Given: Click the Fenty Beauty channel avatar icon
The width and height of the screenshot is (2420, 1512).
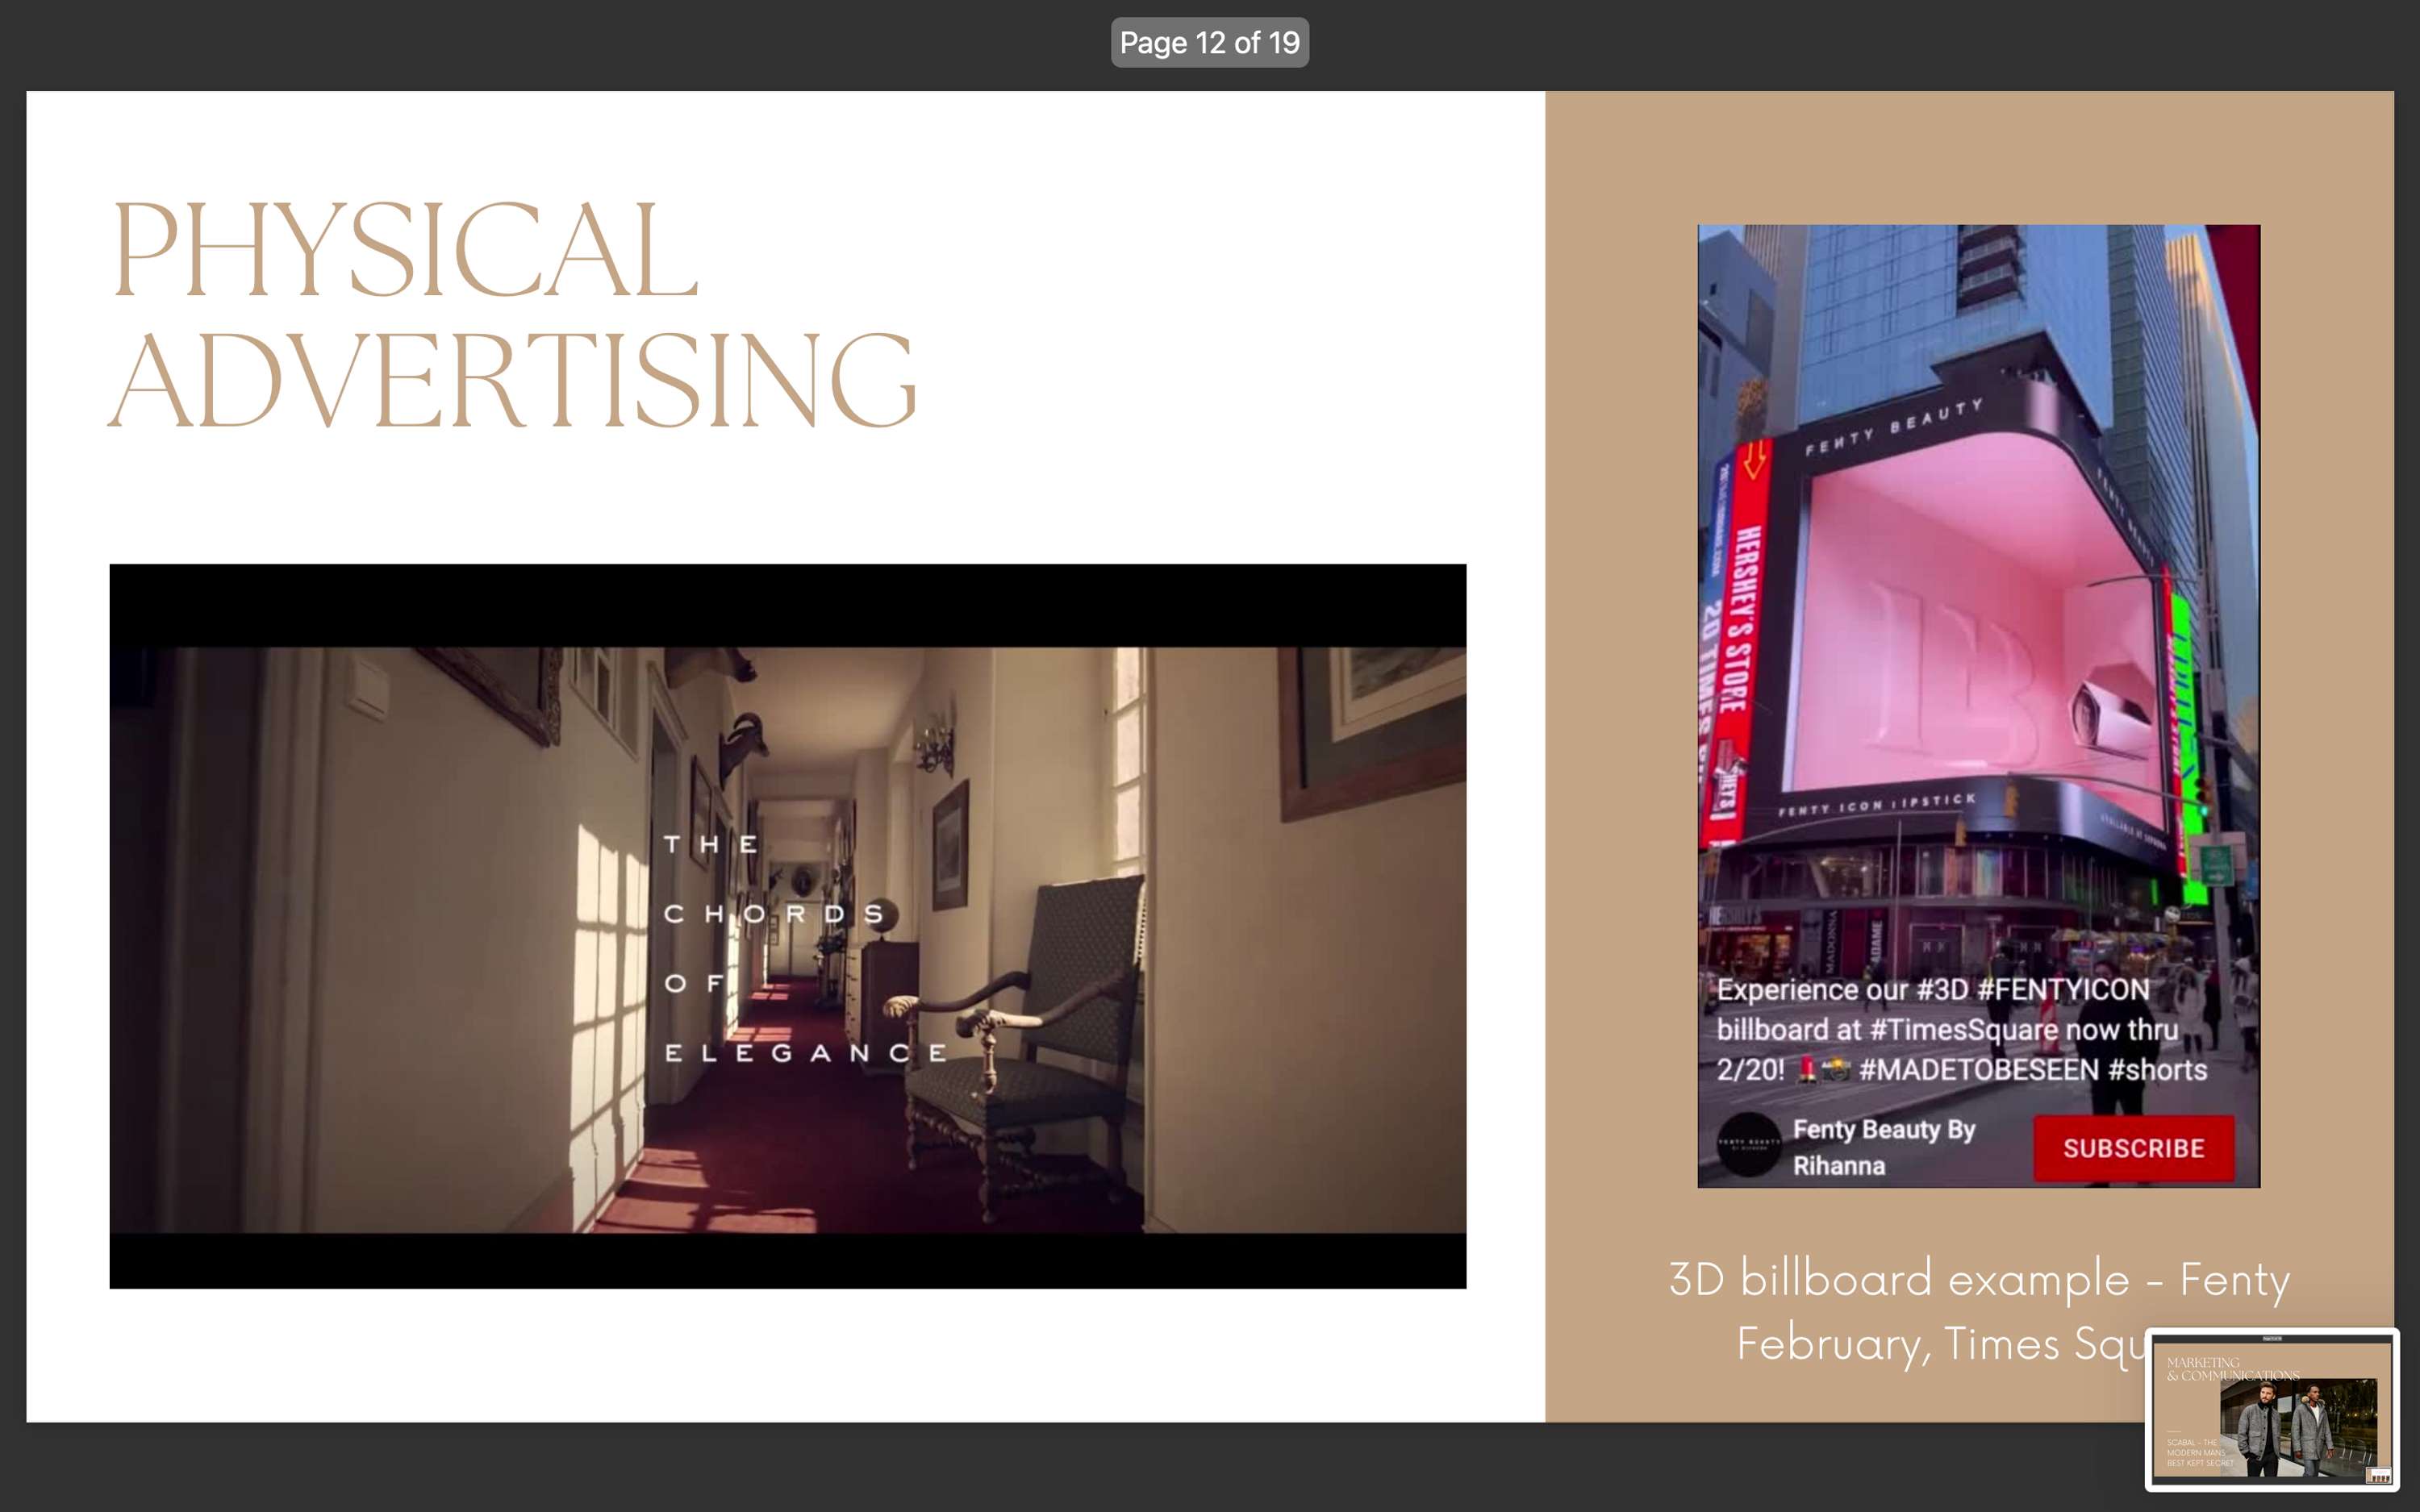Looking at the screenshot, I should pyautogui.click(x=1748, y=1145).
